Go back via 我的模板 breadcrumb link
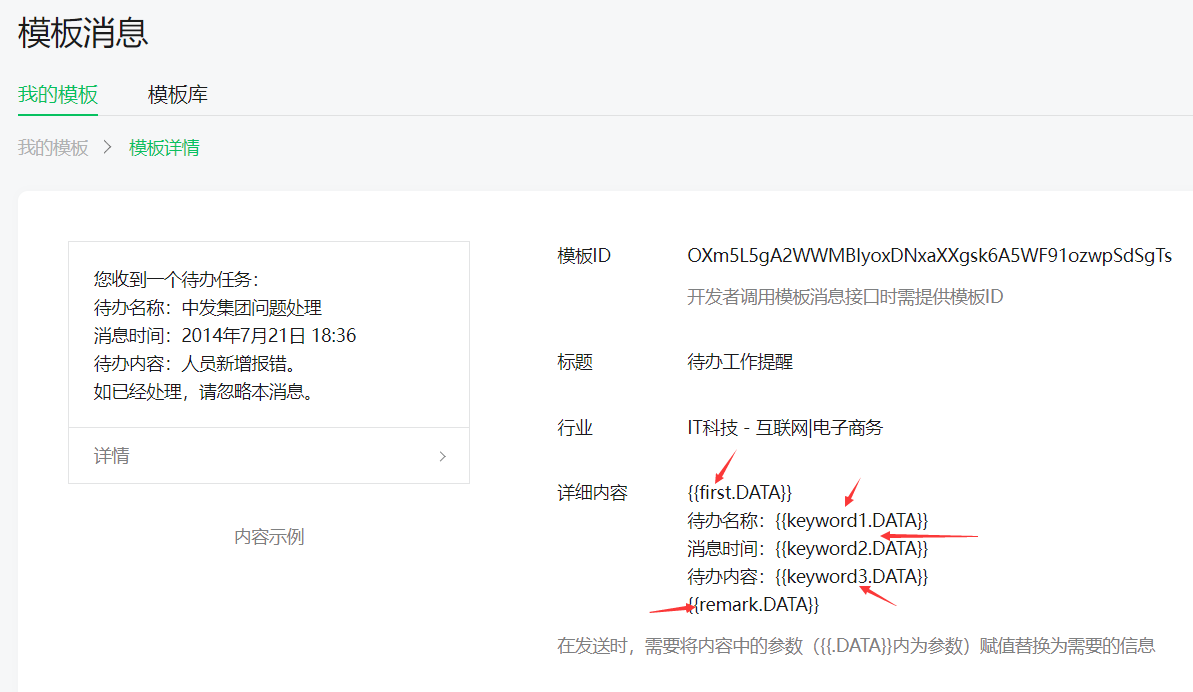Image resolution: width=1193 pixels, height=692 pixels. click(53, 148)
